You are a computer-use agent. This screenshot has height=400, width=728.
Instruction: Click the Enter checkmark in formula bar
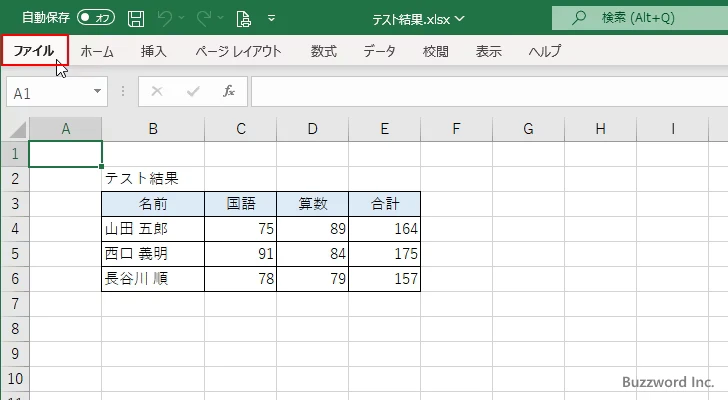tap(193, 91)
